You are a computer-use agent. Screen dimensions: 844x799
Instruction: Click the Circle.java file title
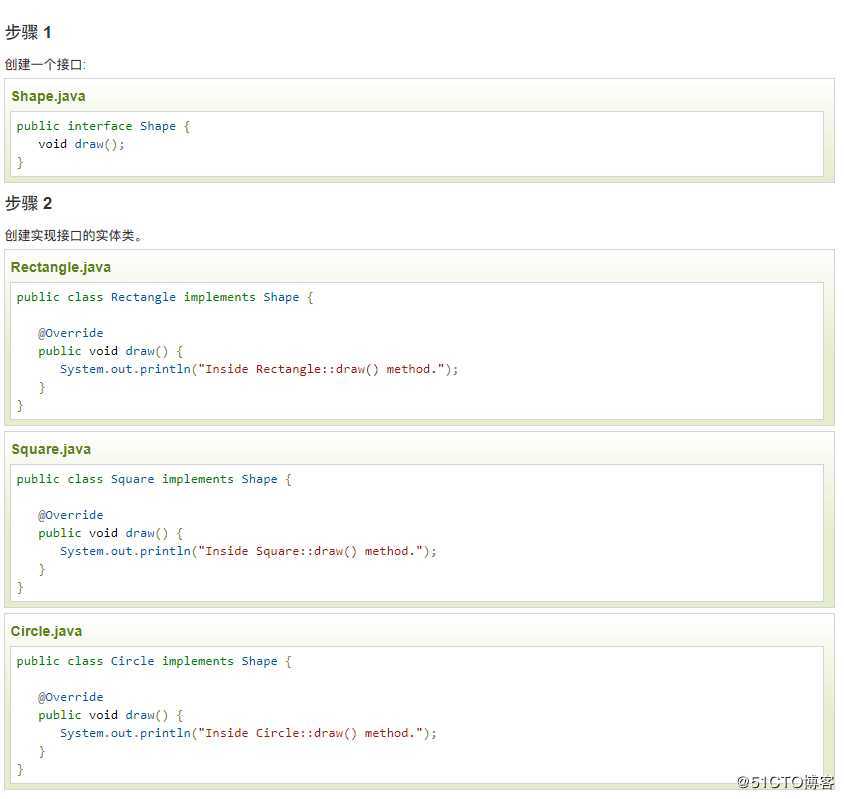[x=47, y=632]
